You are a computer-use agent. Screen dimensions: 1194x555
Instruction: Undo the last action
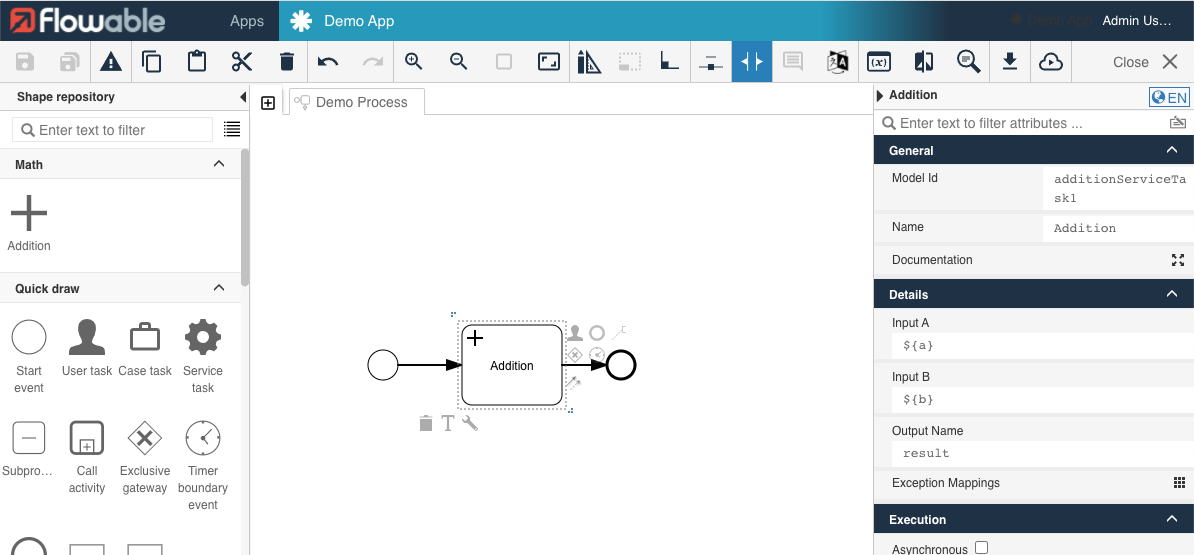[x=328, y=62]
